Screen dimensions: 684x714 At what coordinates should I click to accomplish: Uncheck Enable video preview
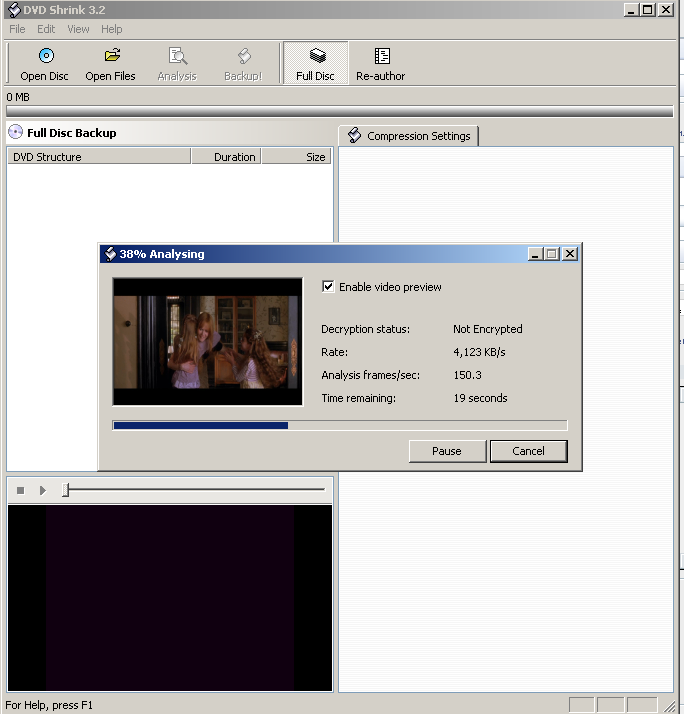[x=328, y=286]
